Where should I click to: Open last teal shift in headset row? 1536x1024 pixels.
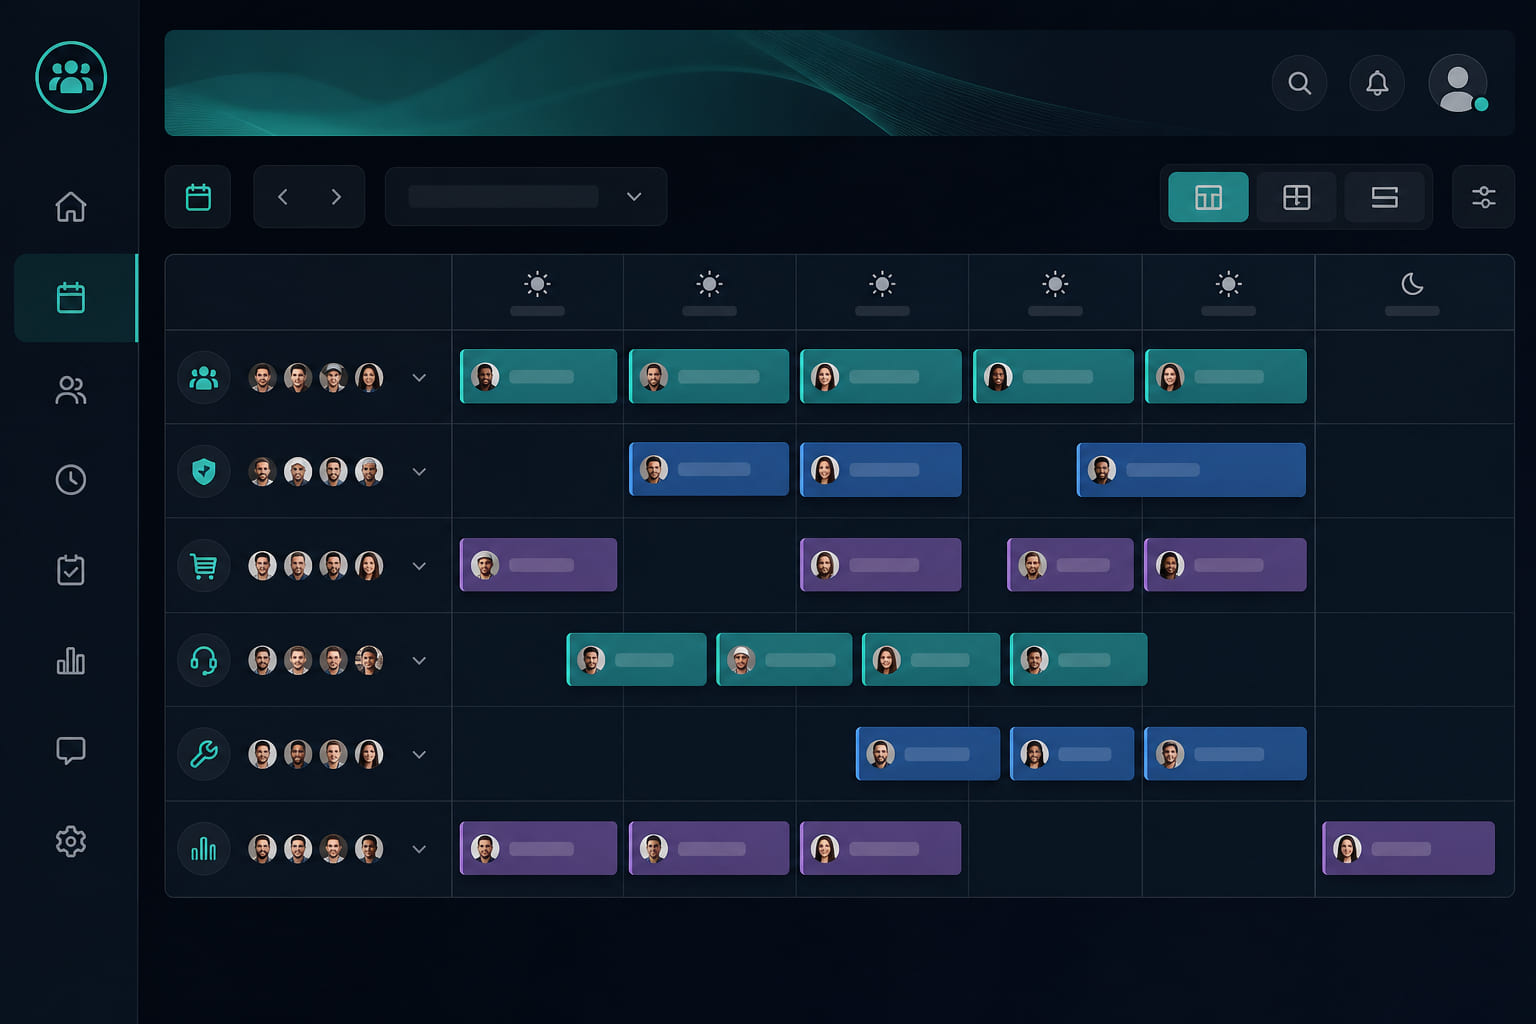pyautogui.click(x=1078, y=659)
